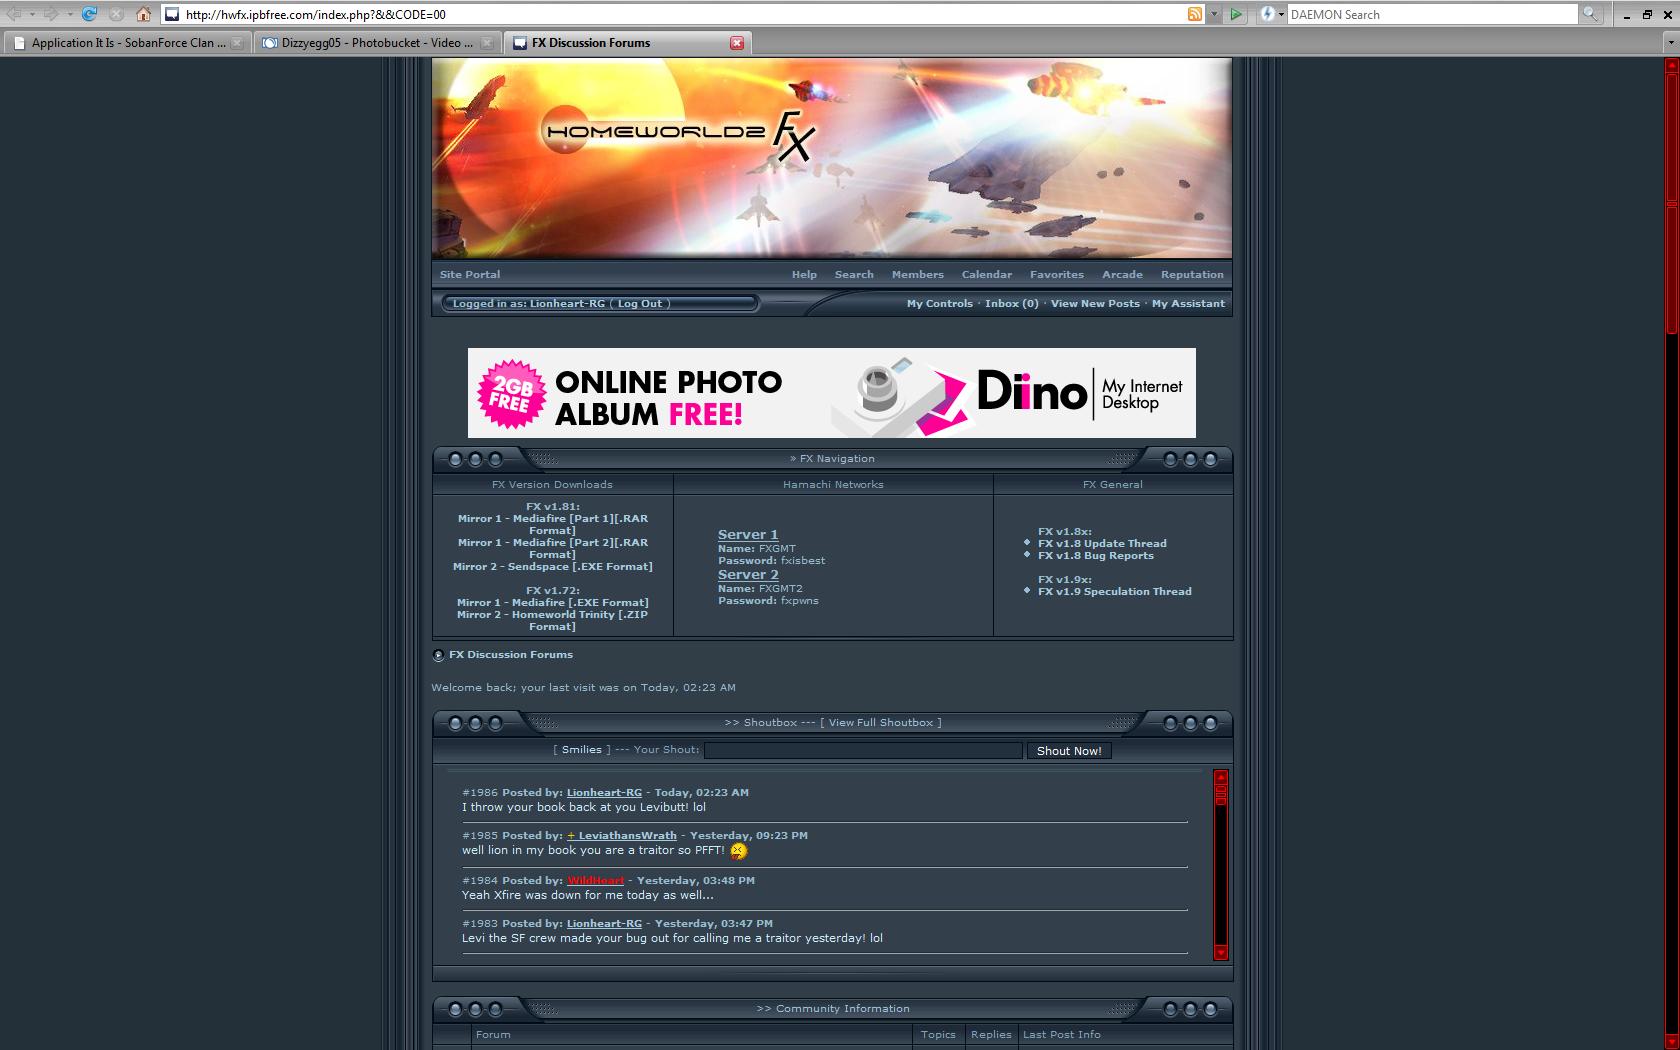Close the FX Discussion Forums tab

737,43
